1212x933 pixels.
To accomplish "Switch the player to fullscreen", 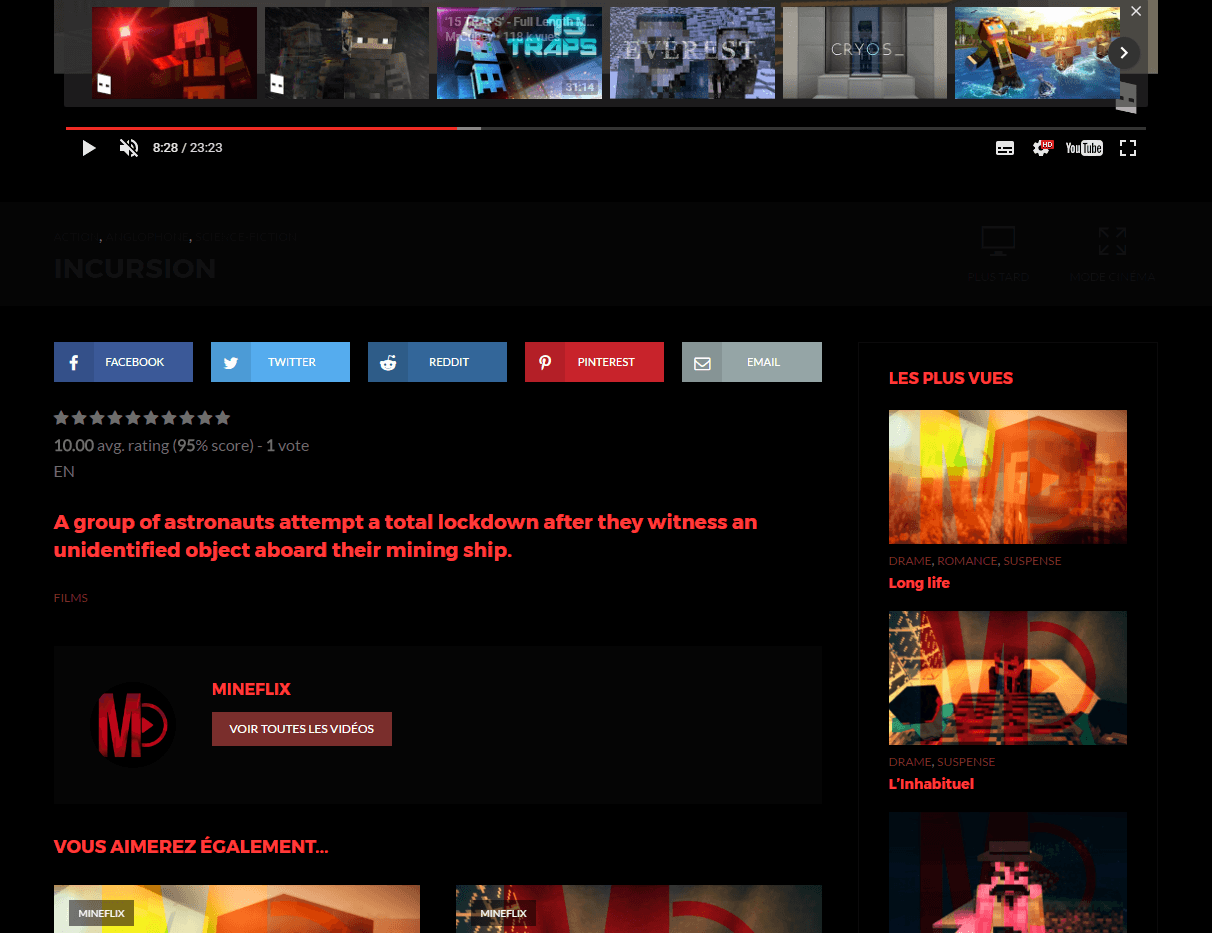I will point(1128,148).
